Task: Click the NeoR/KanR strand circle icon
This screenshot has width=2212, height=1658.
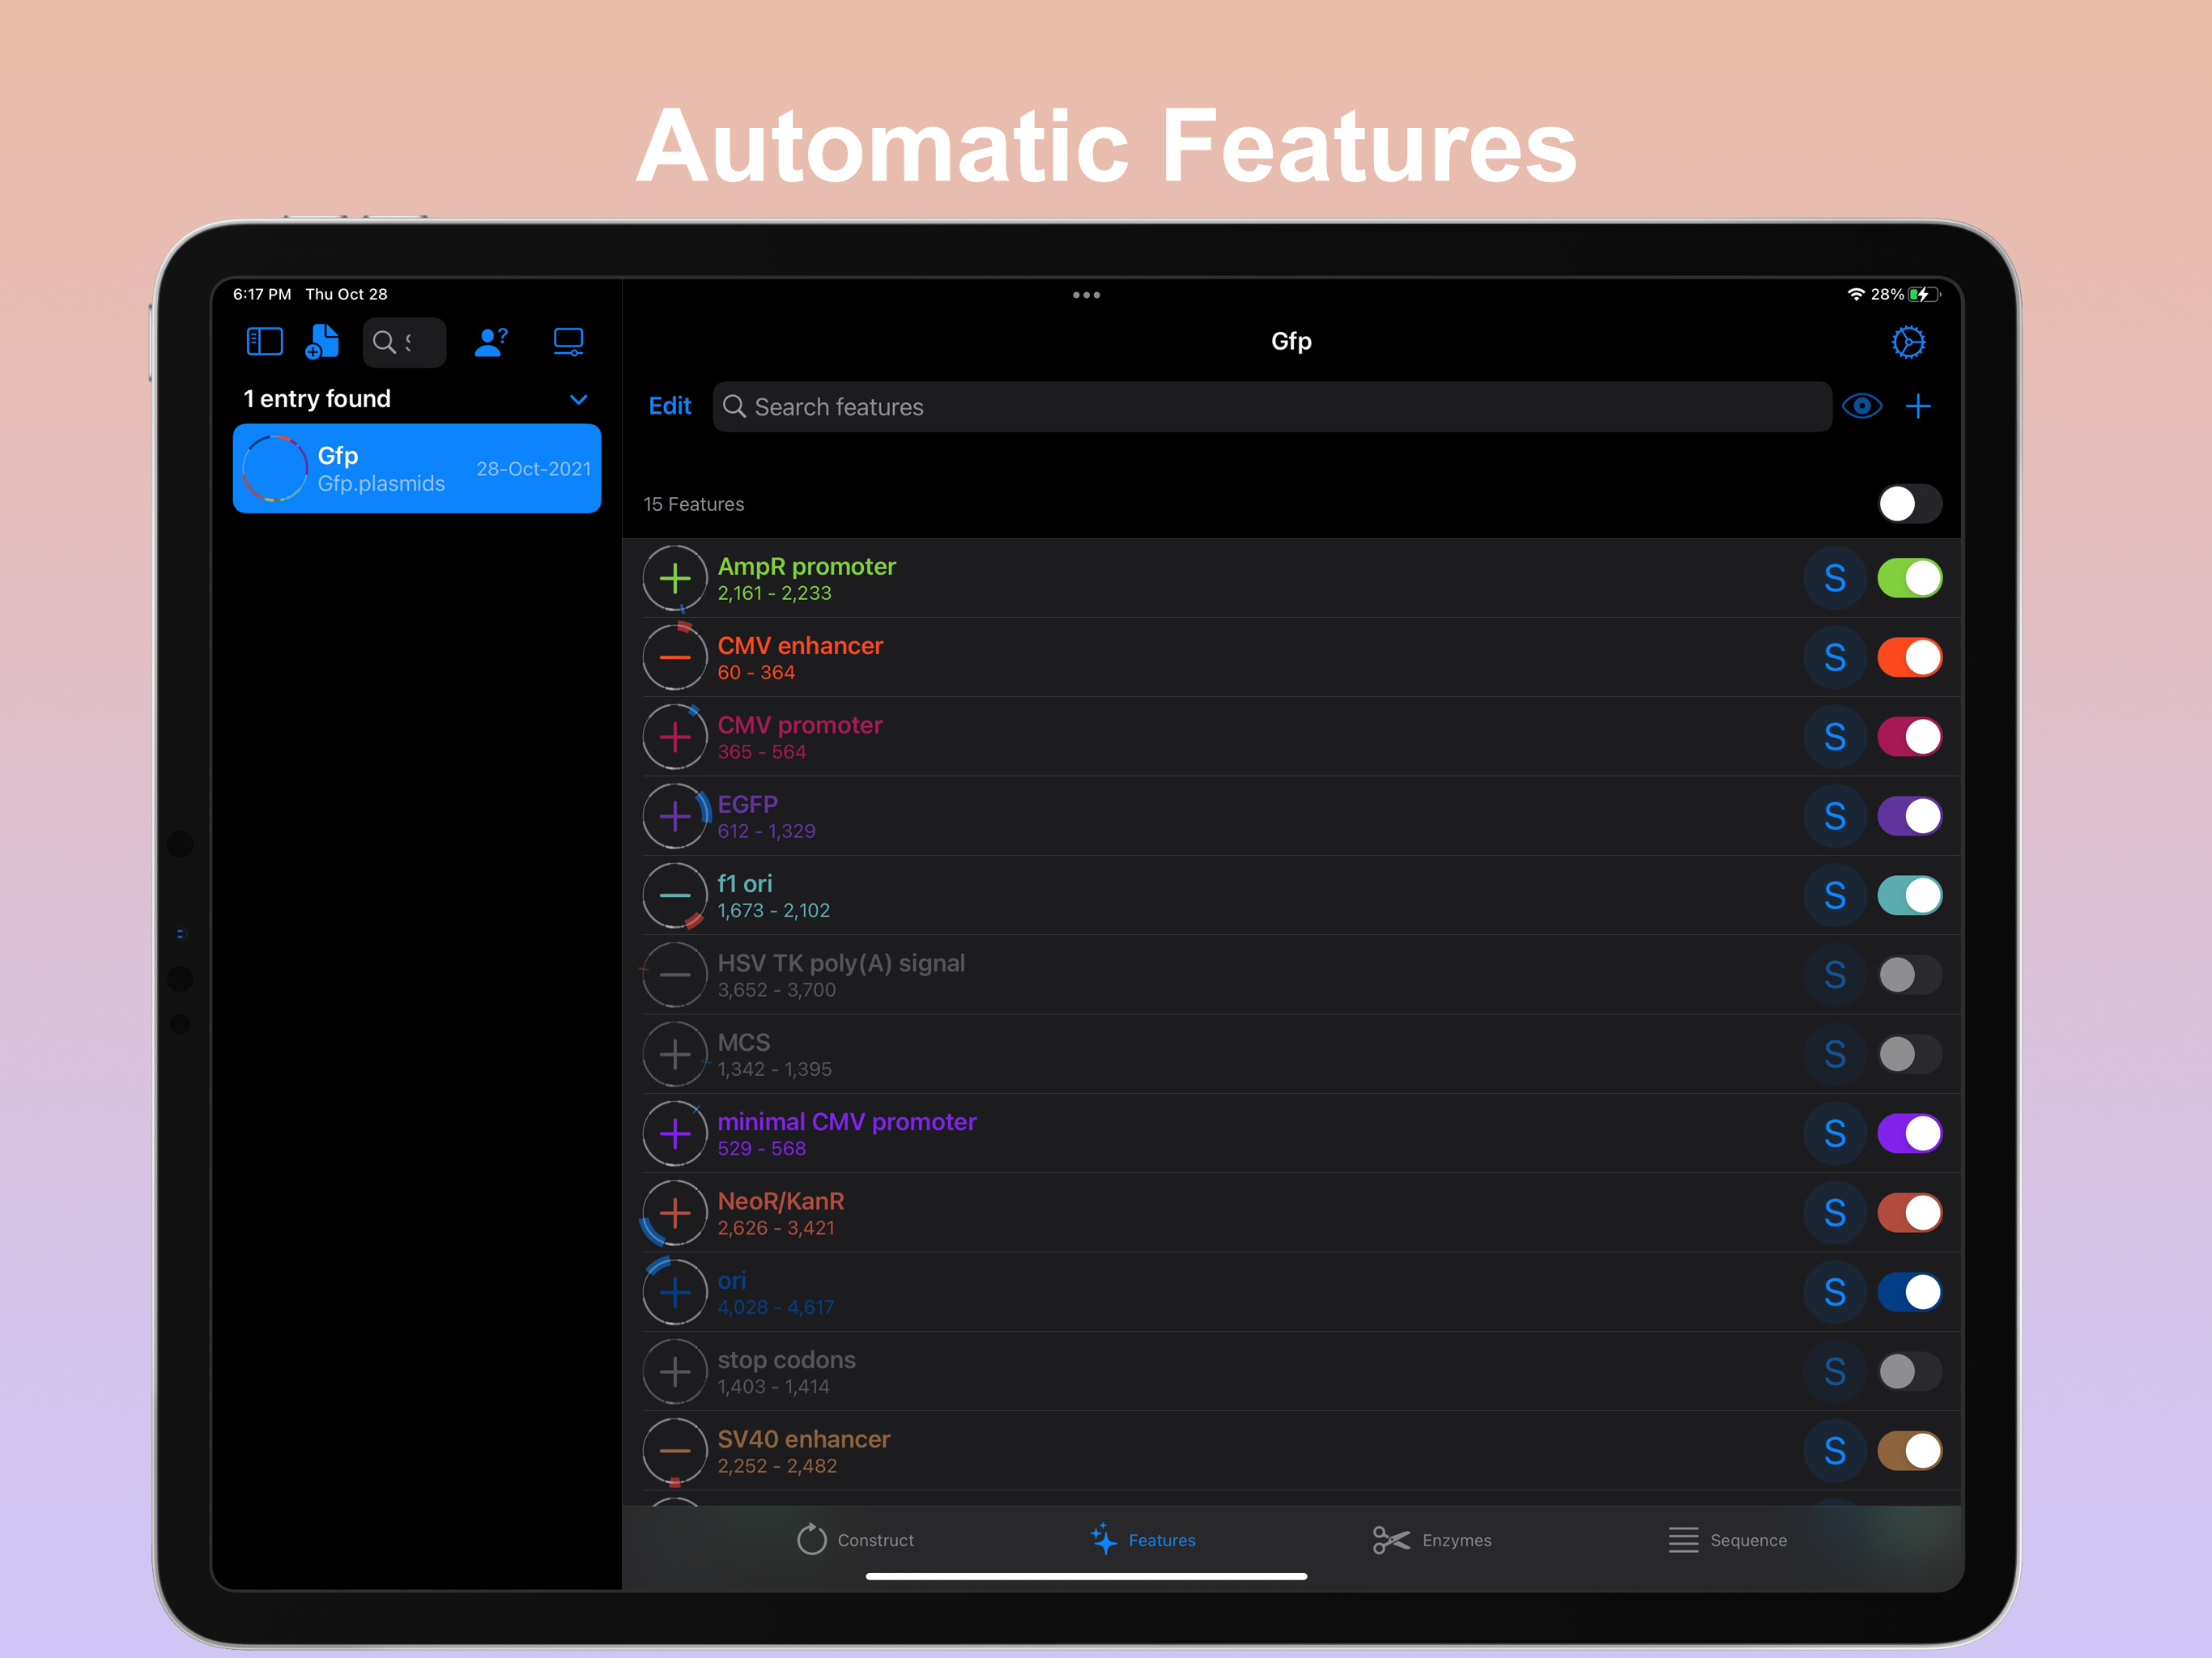Action: 675,1213
